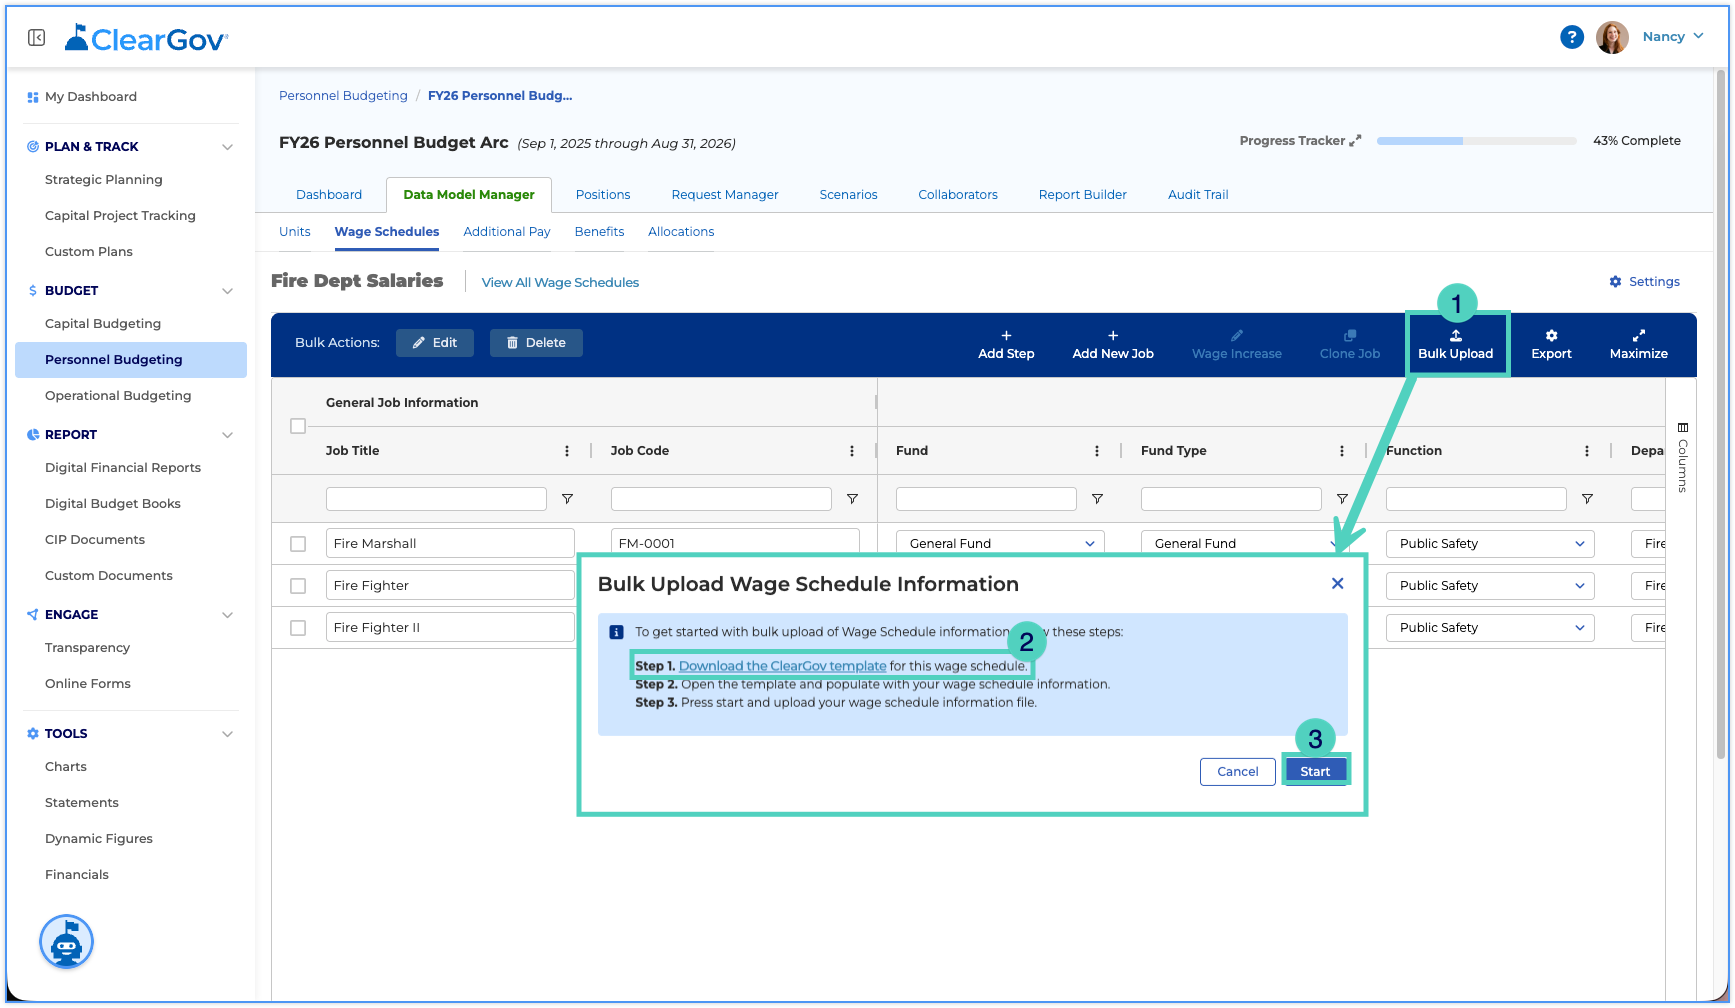The width and height of the screenshot is (1735, 1008).
Task: Check the Fire Fighter II row checkbox
Action: (298, 628)
